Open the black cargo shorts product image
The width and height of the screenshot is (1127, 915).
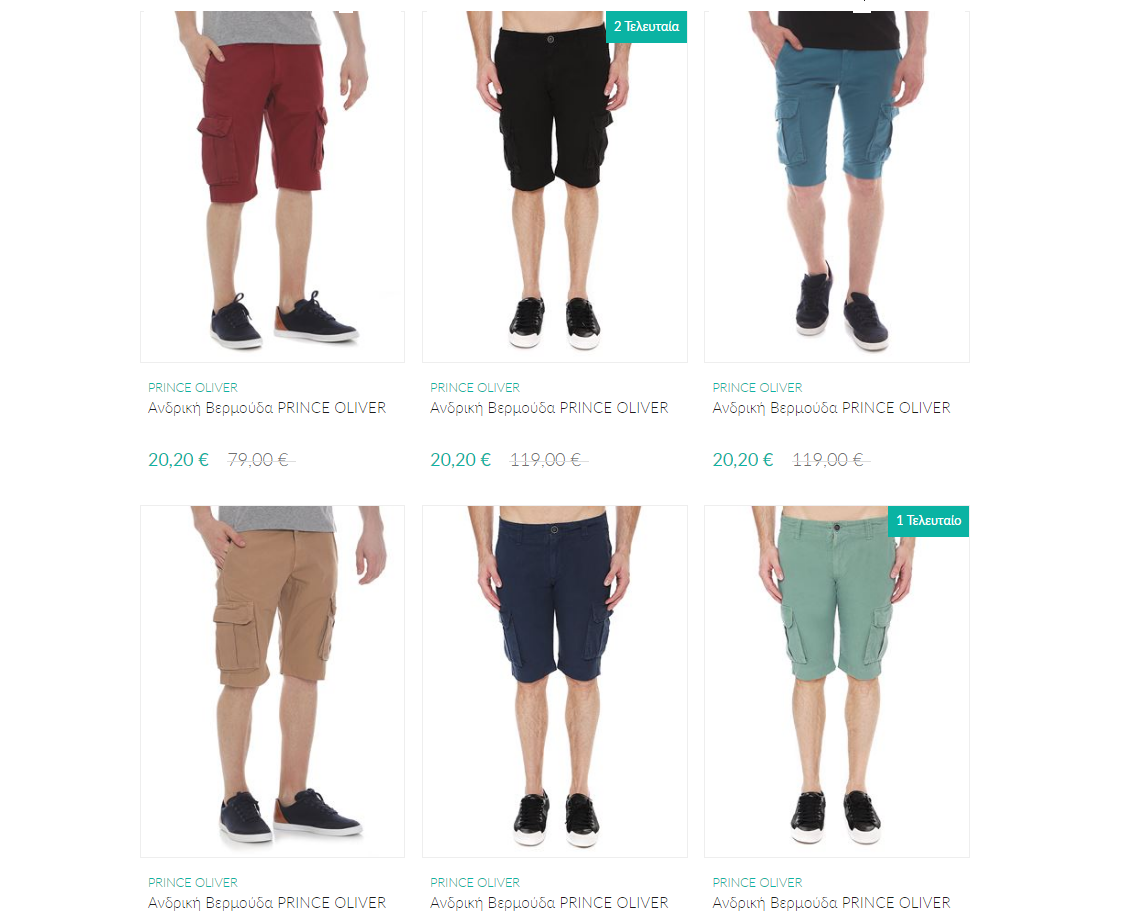click(x=554, y=186)
